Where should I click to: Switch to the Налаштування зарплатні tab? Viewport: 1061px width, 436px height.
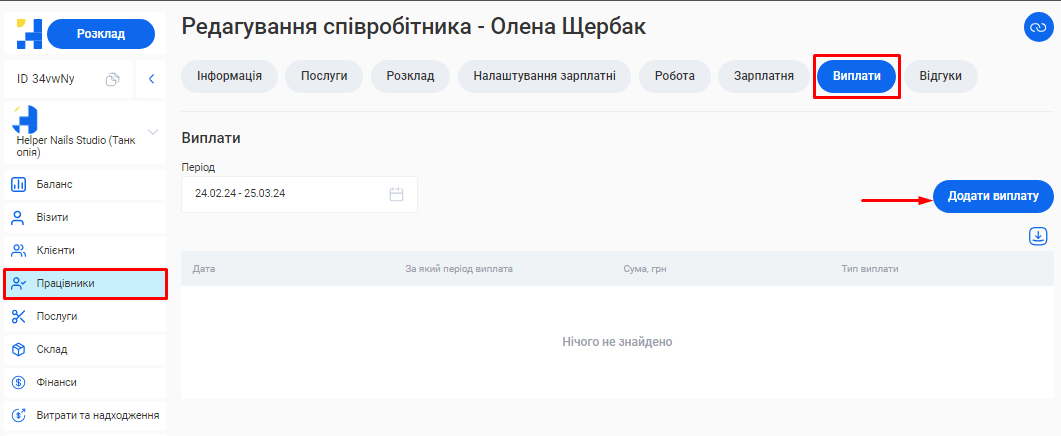[x=545, y=77]
